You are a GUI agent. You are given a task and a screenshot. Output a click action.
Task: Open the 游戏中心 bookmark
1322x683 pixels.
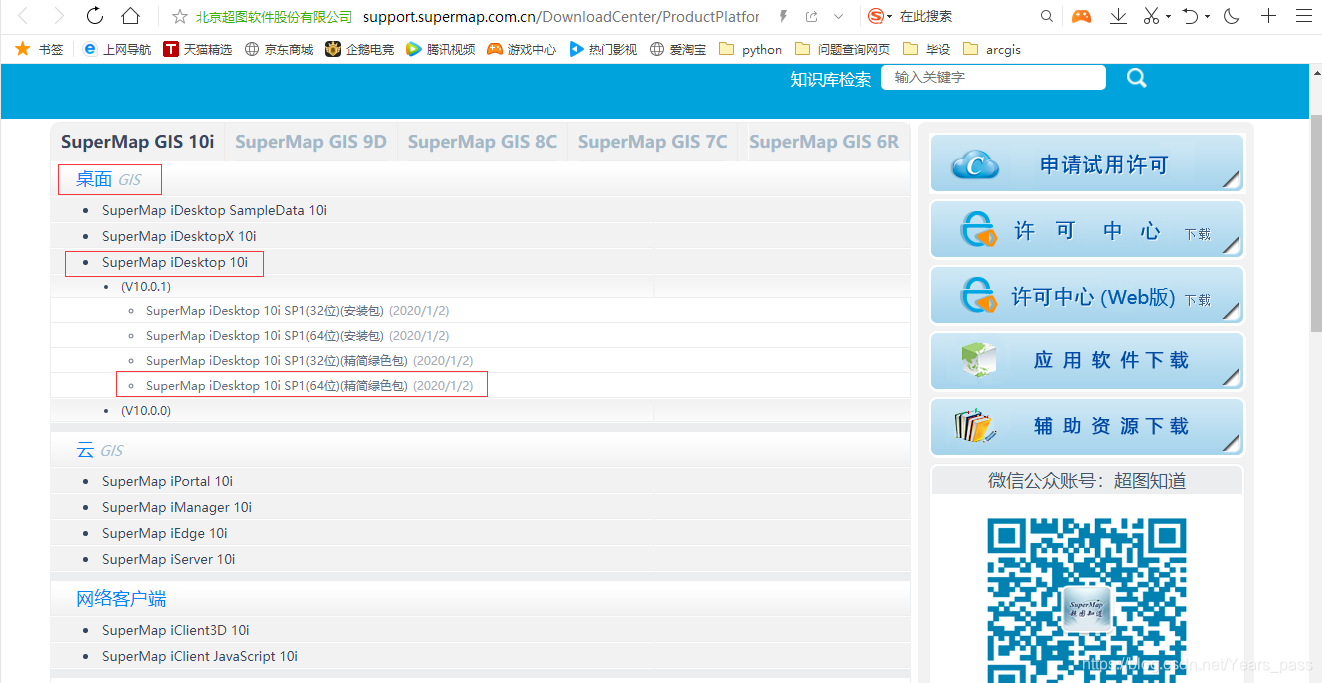tap(522, 49)
